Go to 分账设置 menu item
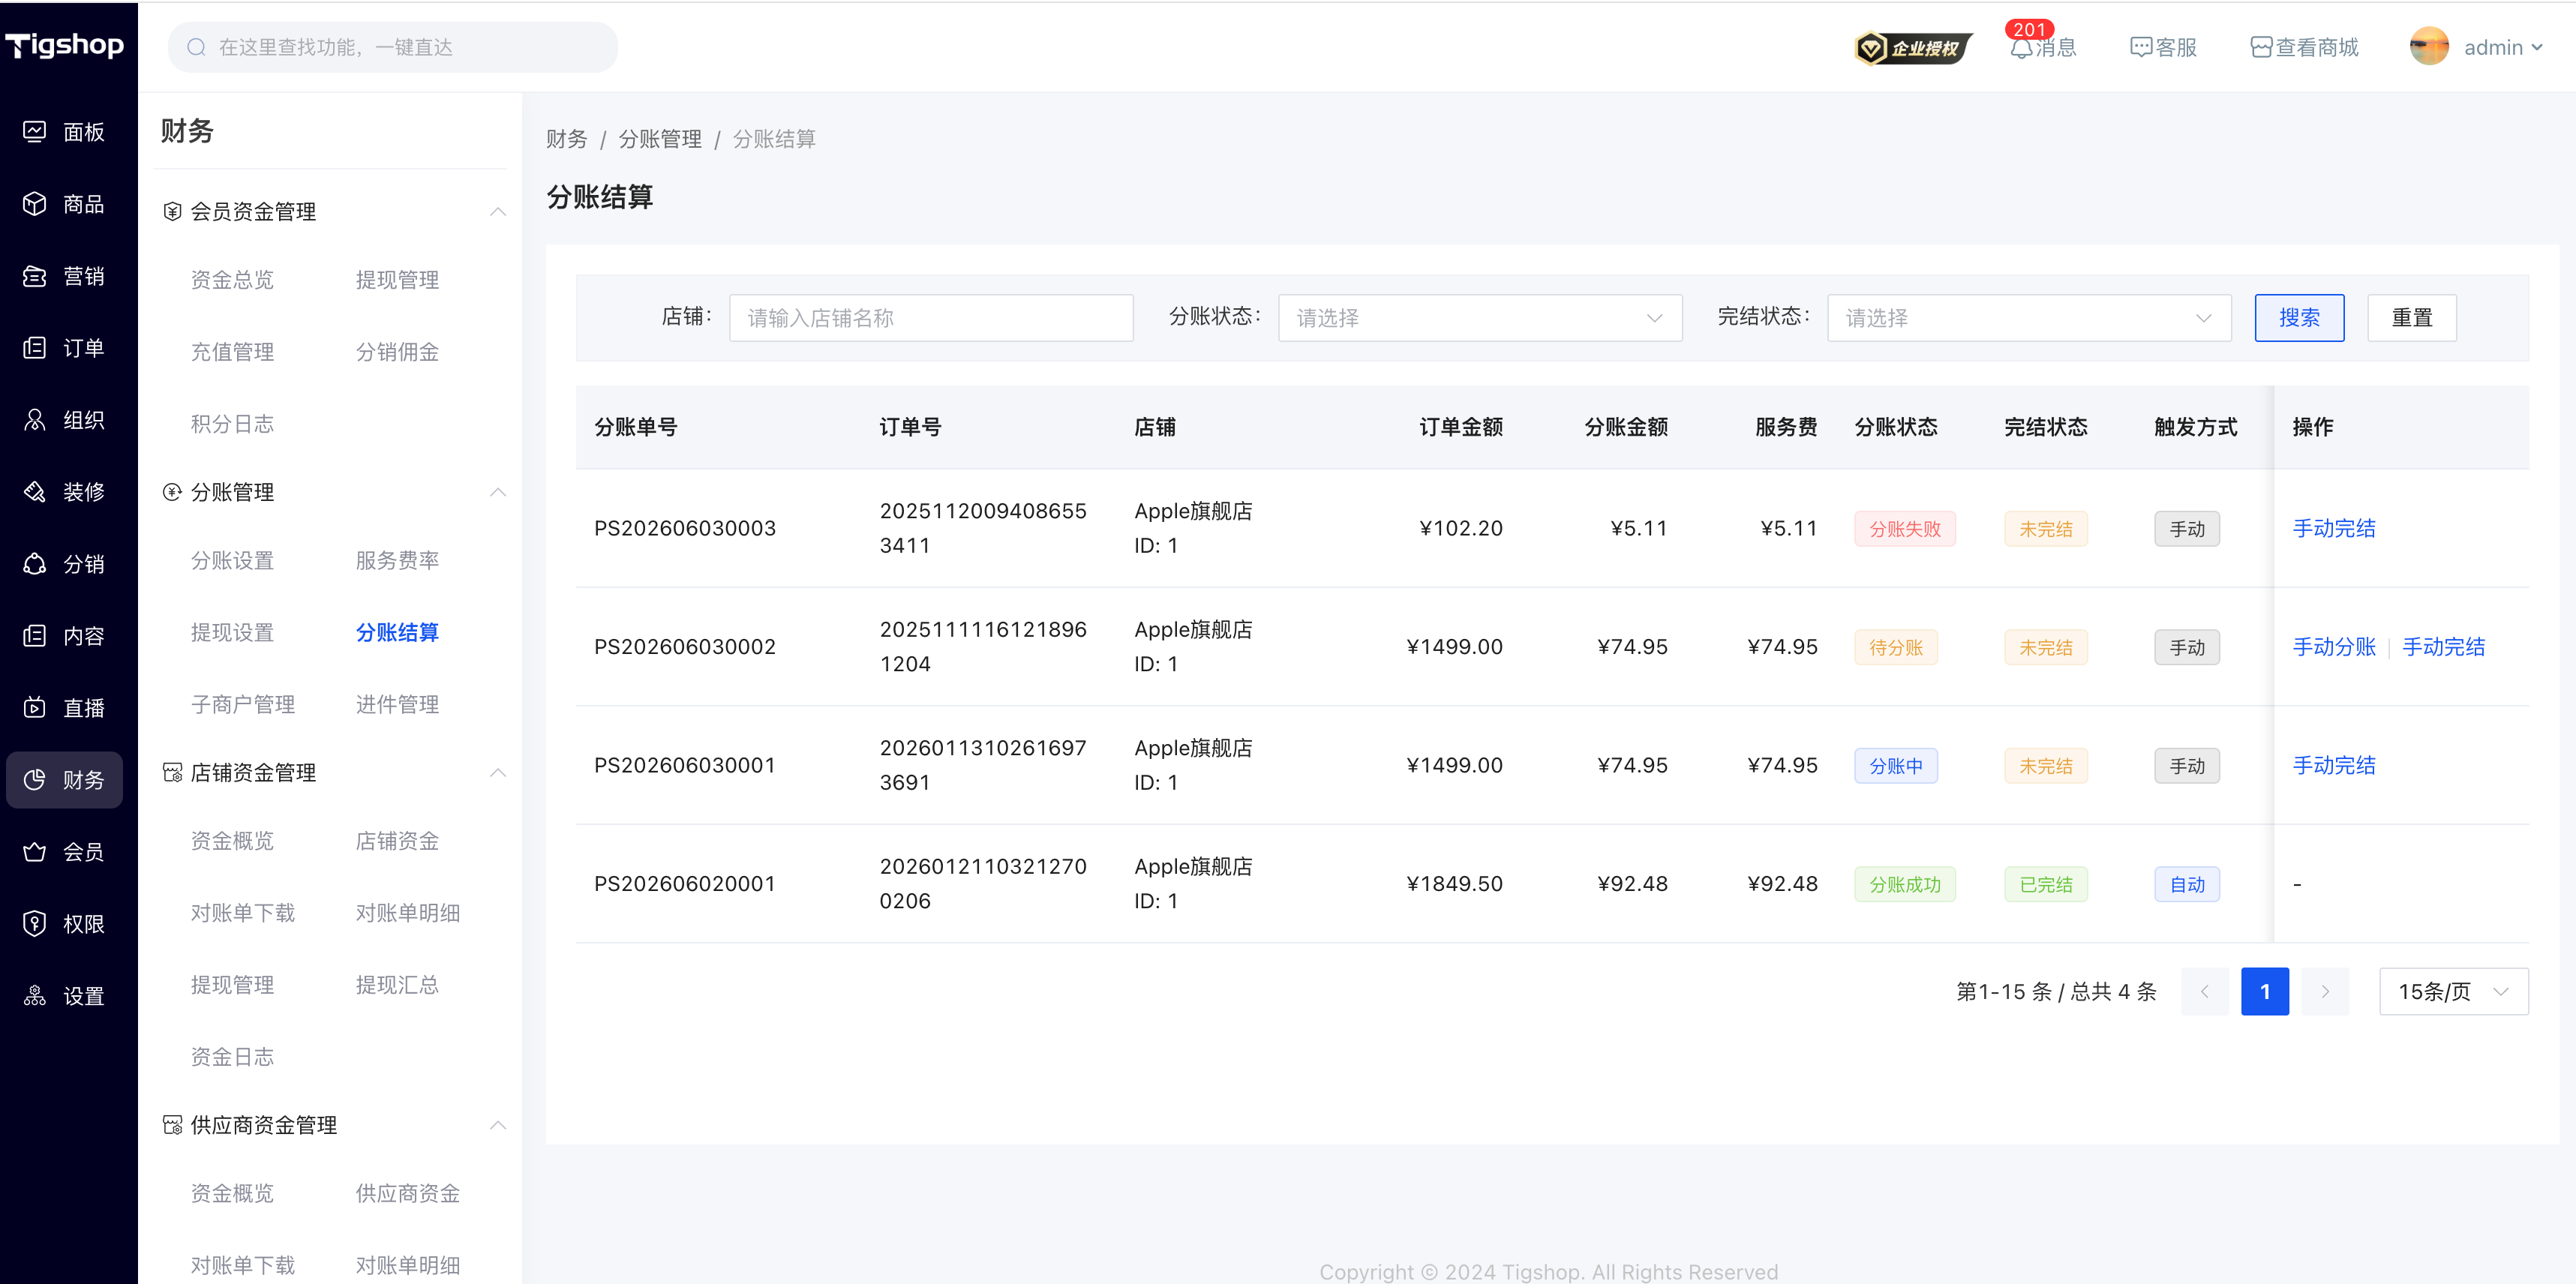This screenshot has height=1284, width=2576. (232, 560)
